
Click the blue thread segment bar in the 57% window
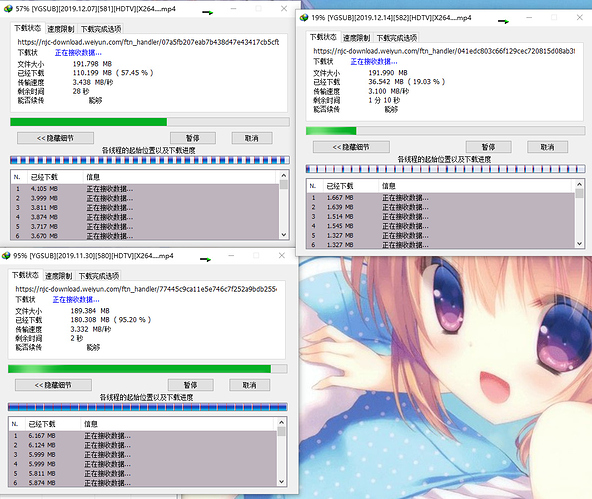coord(150,160)
